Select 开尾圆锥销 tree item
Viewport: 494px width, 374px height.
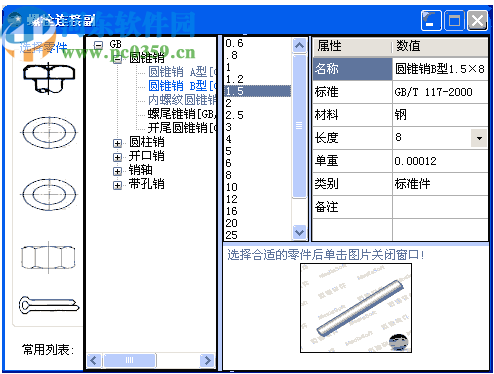coord(182,128)
